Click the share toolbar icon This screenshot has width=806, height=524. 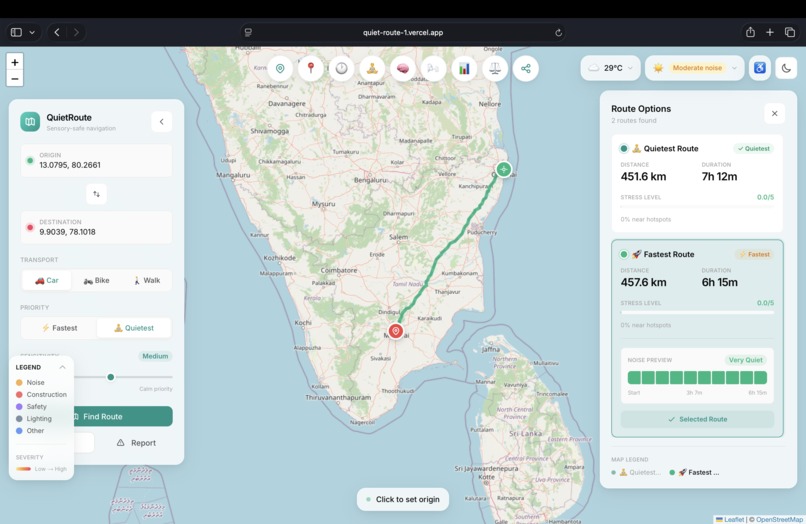[x=526, y=68]
